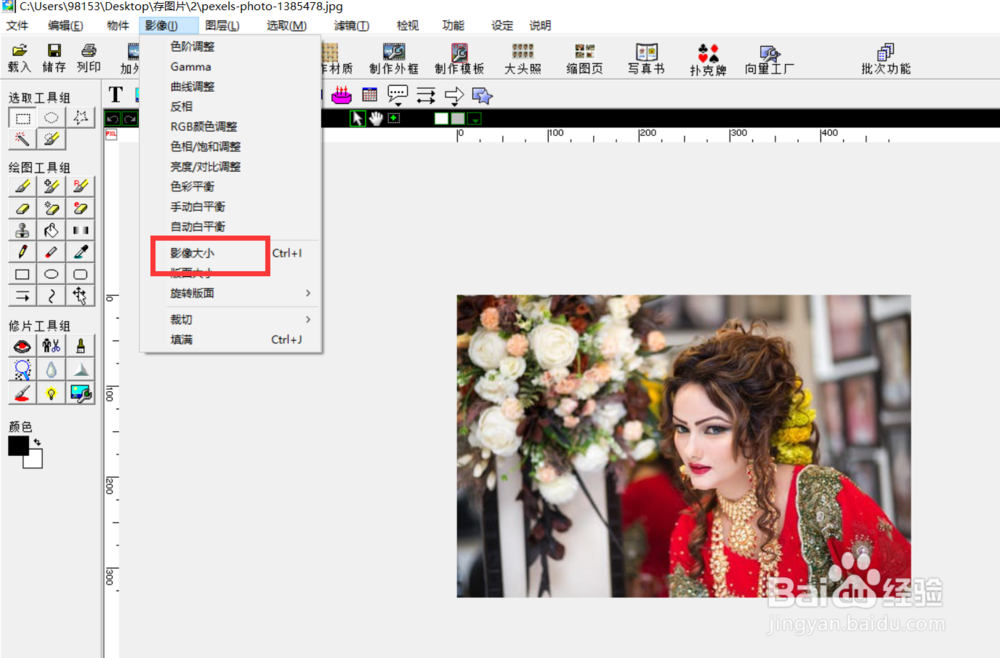Click the Print (列印) toolbar icon
Viewport: 1000px width, 658px height.
(89, 58)
